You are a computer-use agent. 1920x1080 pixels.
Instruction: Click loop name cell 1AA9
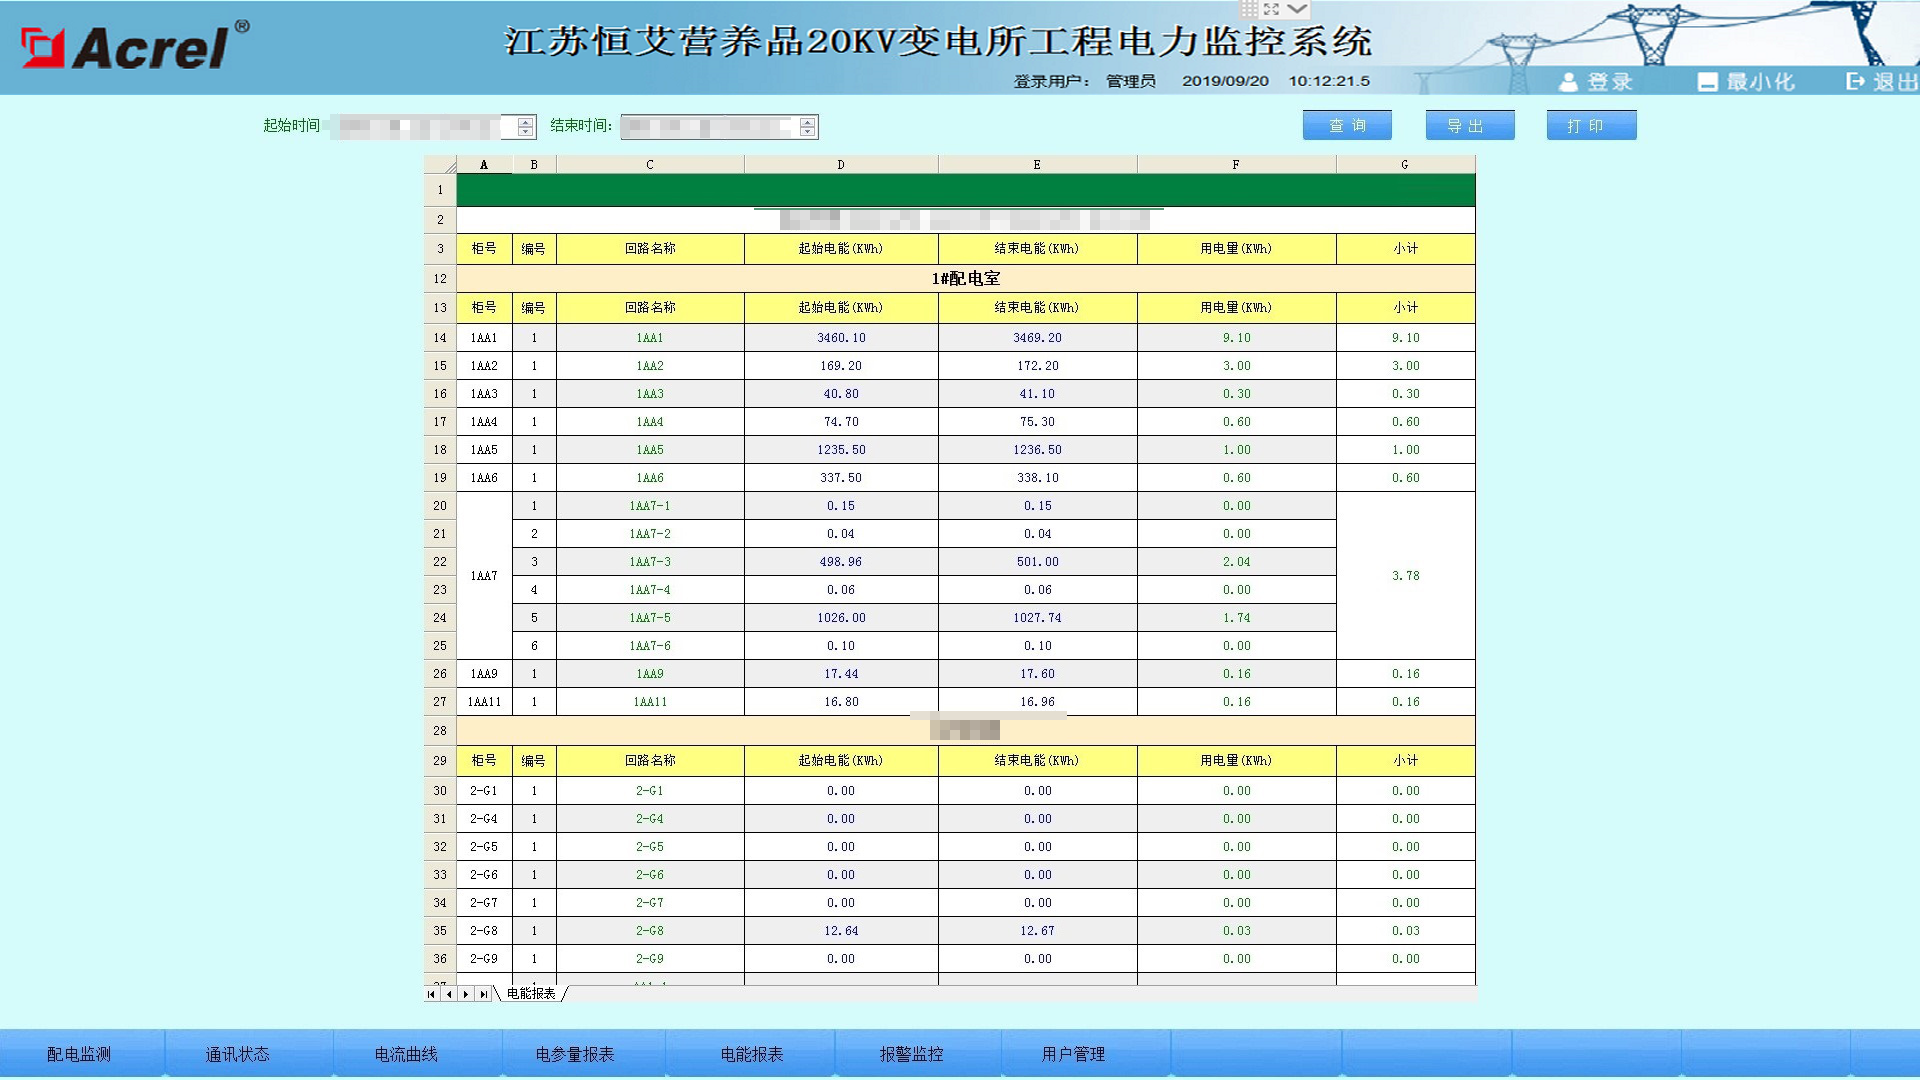650,674
